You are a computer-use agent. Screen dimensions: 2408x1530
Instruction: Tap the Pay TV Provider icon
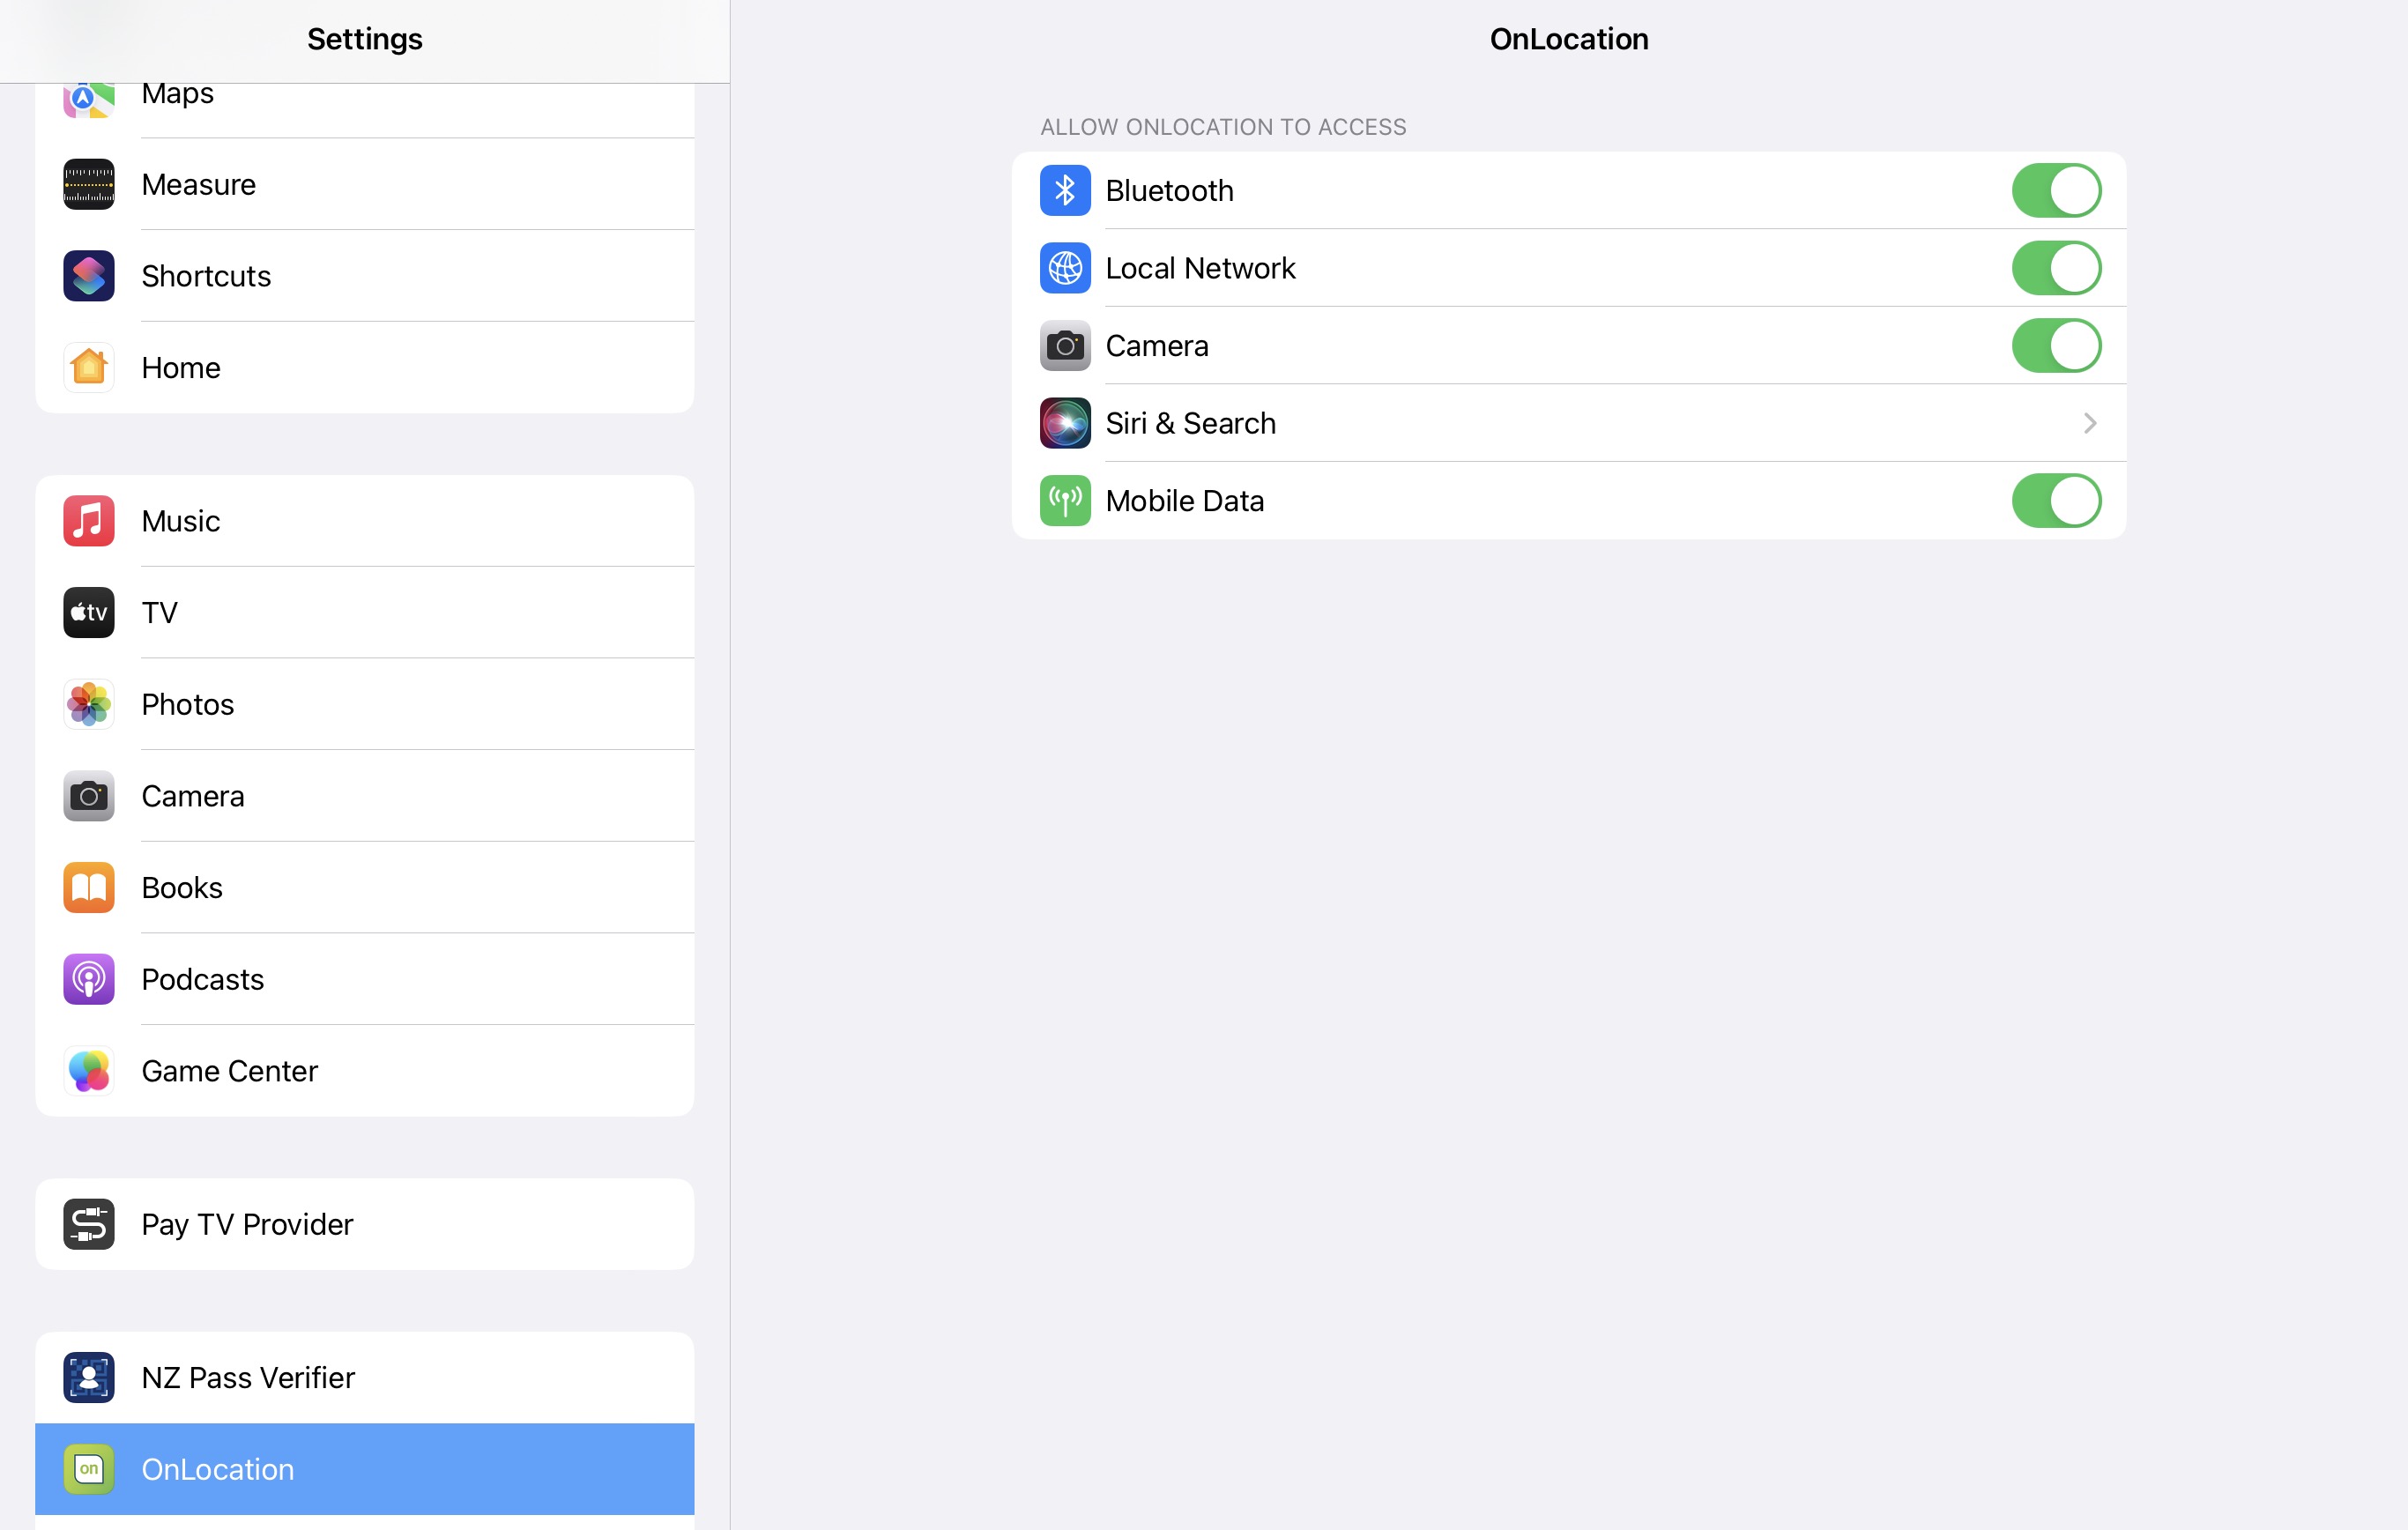pyautogui.click(x=89, y=1224)
